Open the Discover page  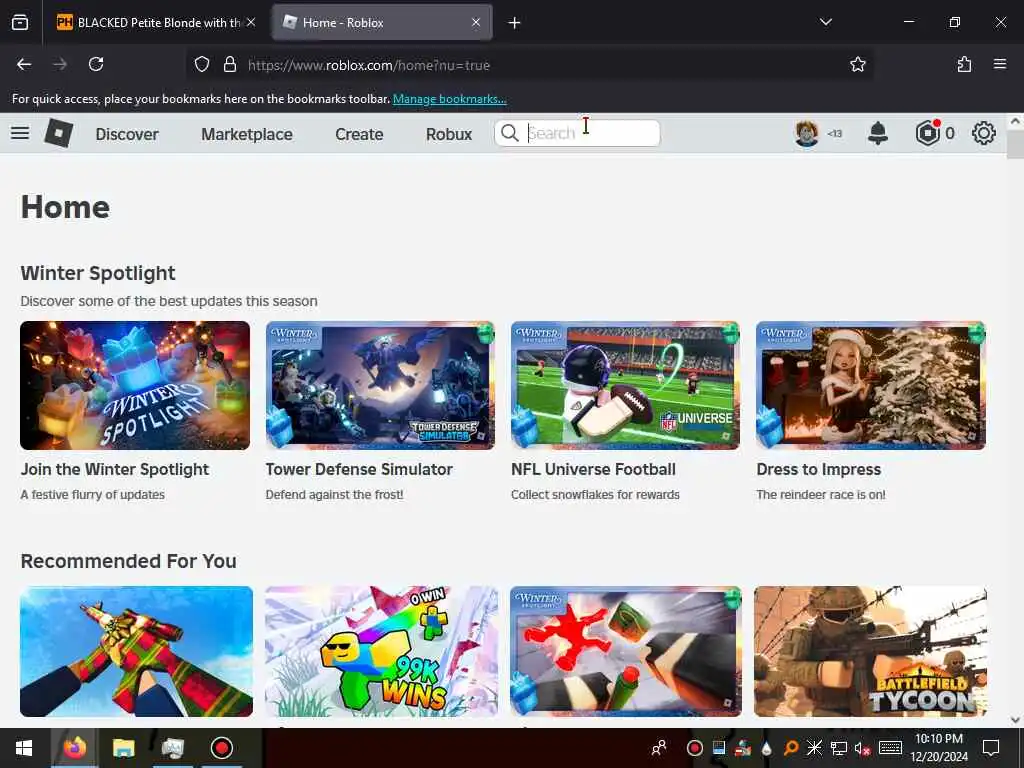tap(127, 134)
